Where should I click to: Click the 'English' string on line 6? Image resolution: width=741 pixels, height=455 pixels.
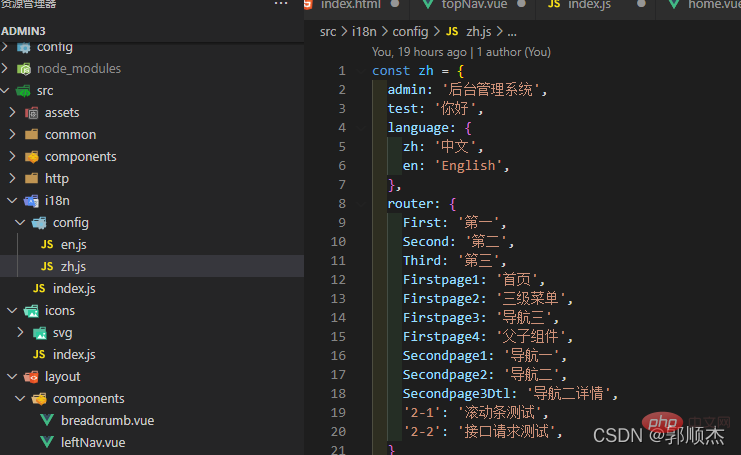click(x=468, y=166)
